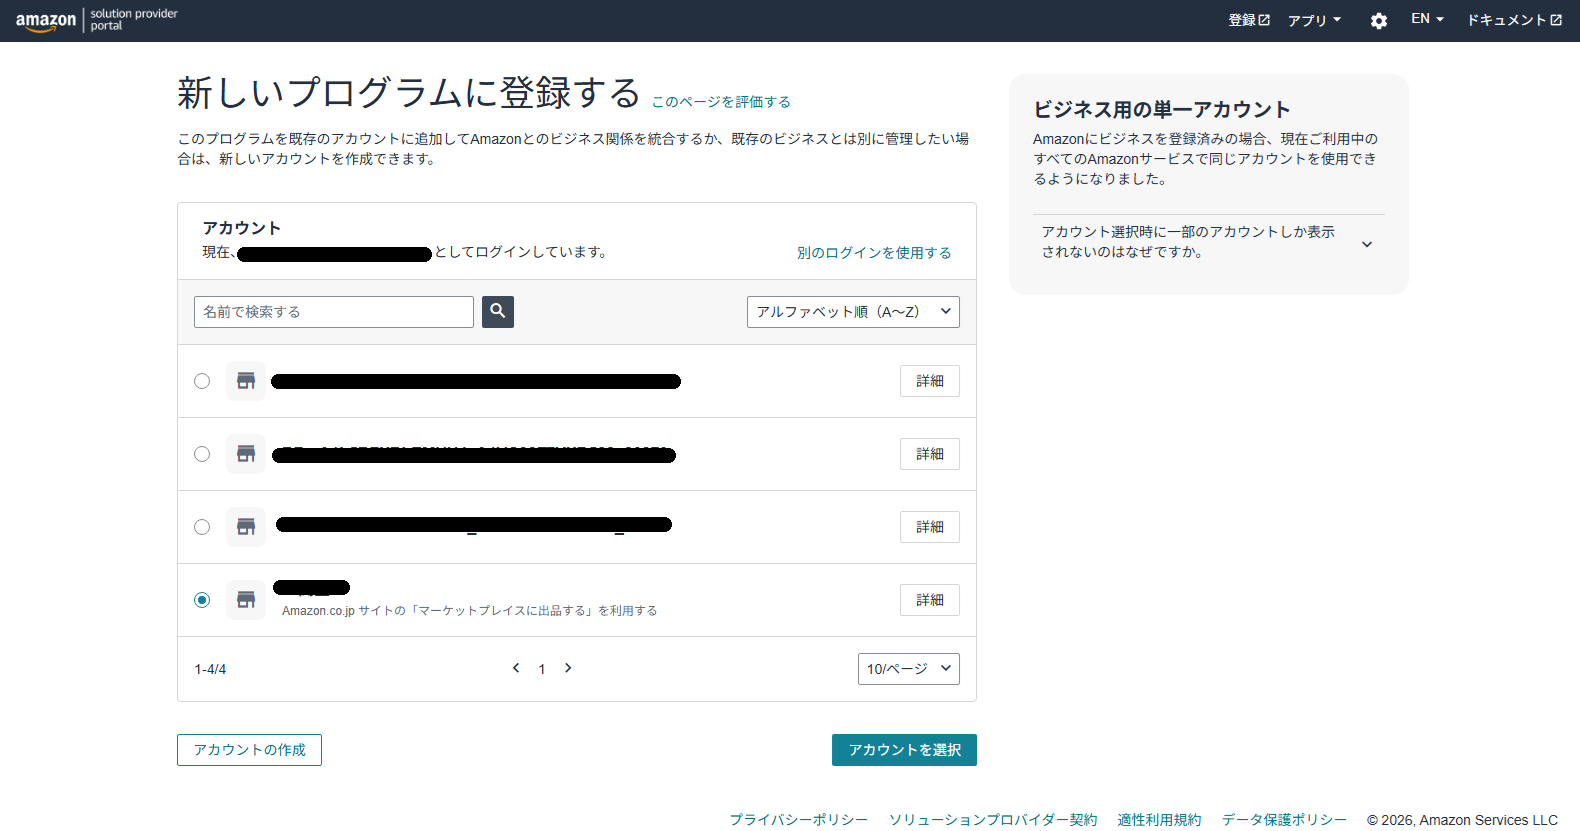Open the データ保護ポリシー footer link
The height and width of the screenshot is (831, 1580).
[x=1284, y=820]
